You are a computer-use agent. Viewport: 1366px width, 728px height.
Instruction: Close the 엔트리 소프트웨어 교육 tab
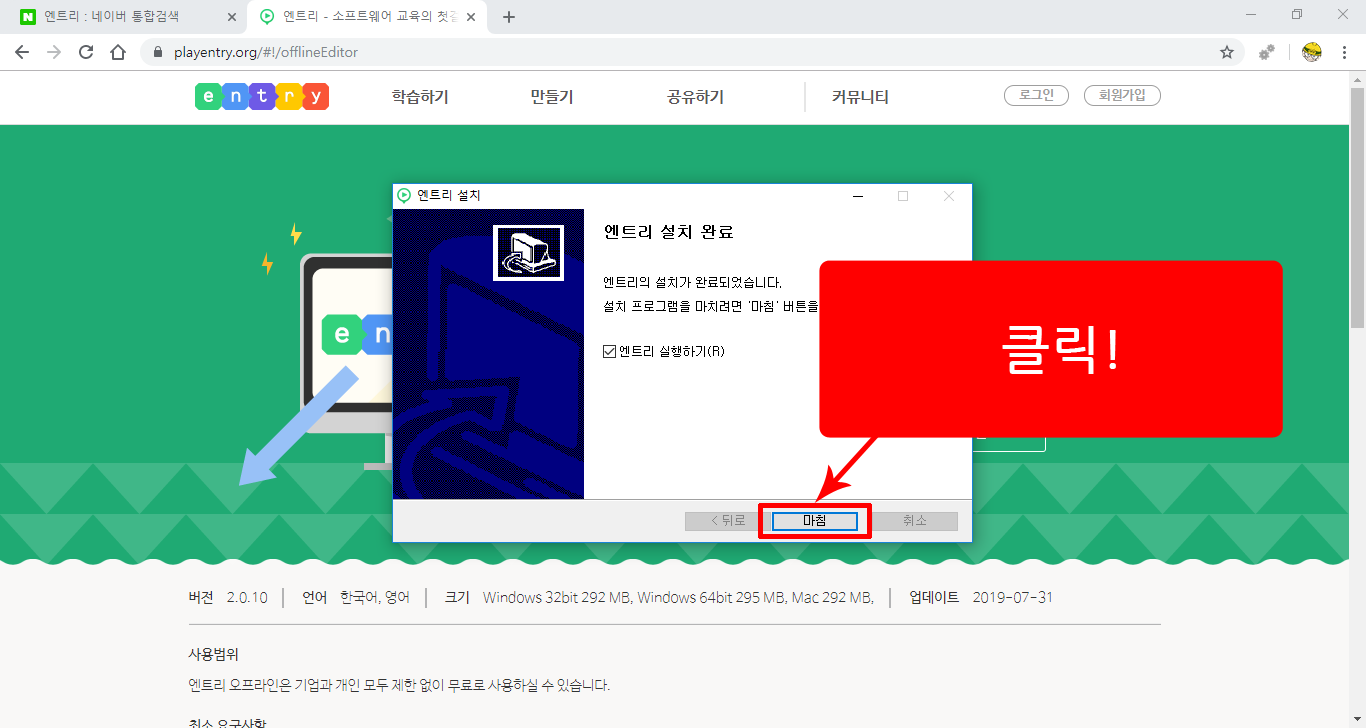coord(472,16)
